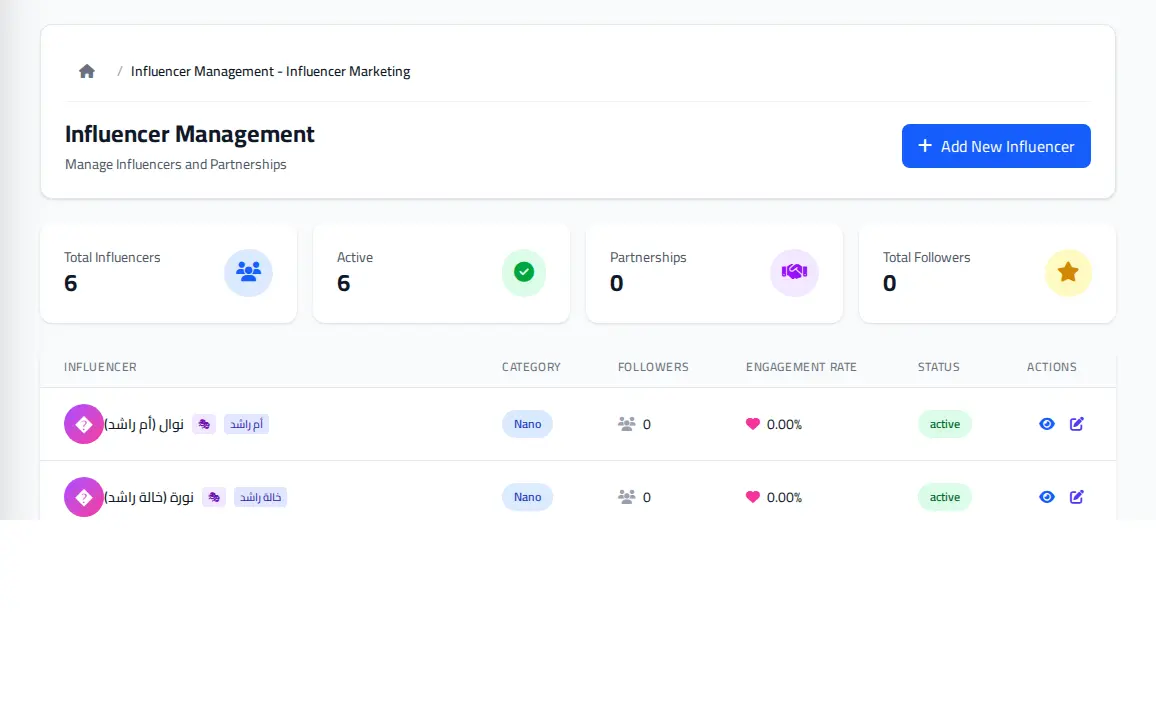Click the mask icon beside نوال
Screen dimensions: 1156x720
[204, 424]
